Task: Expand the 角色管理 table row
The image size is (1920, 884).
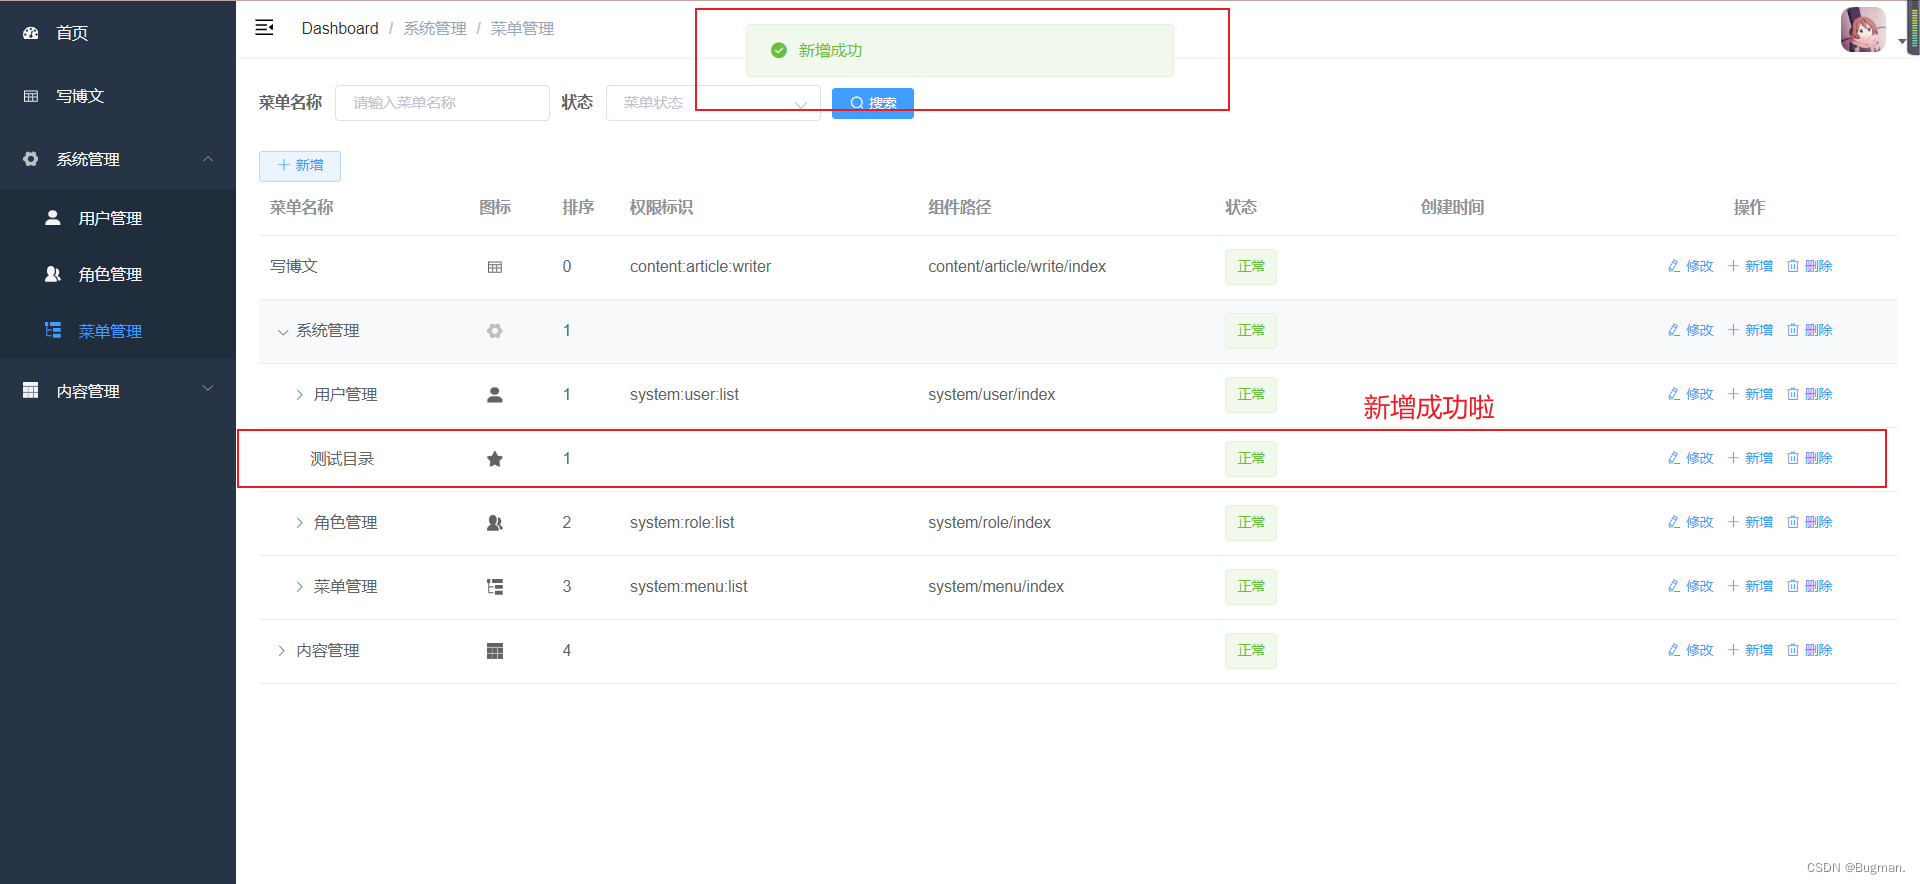Action: click(x=299, y=523)
